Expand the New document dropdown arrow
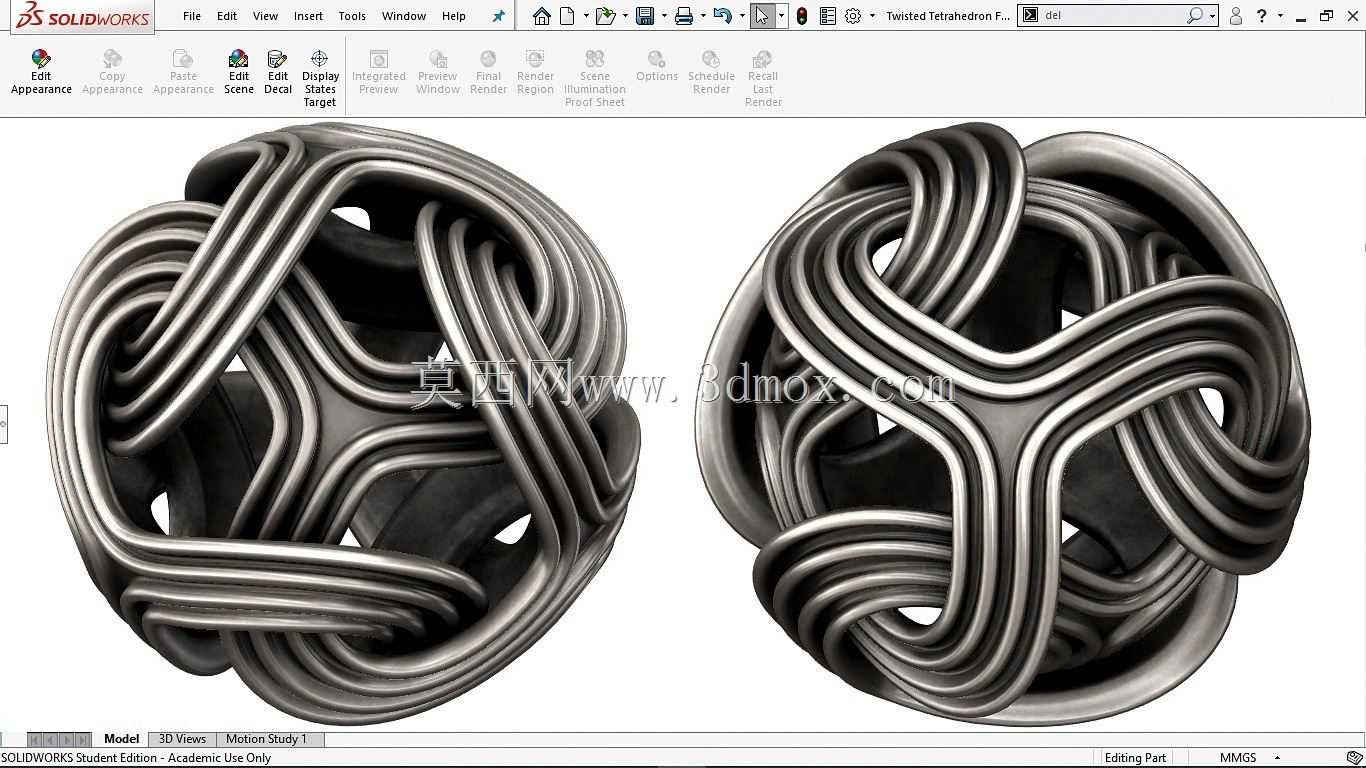Screen dimensions: 1366x768 coord(586,16)
